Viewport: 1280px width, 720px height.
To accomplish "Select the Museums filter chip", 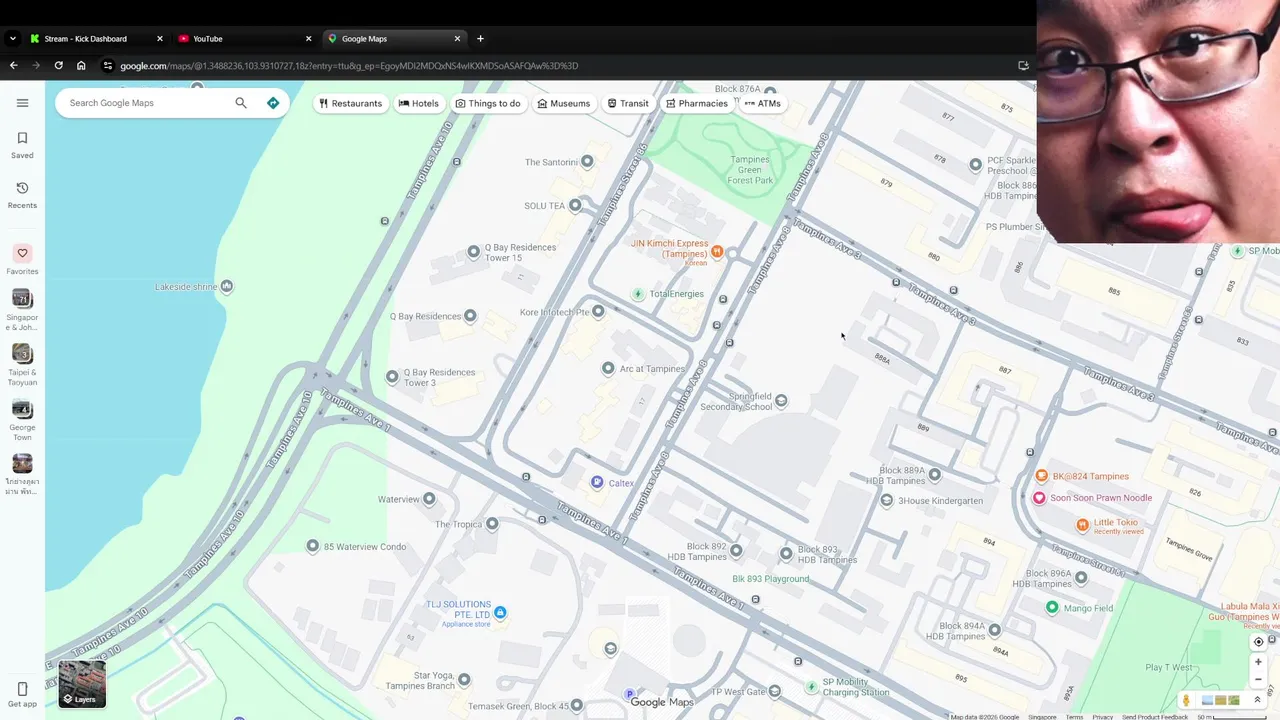I will pos(564,103).
